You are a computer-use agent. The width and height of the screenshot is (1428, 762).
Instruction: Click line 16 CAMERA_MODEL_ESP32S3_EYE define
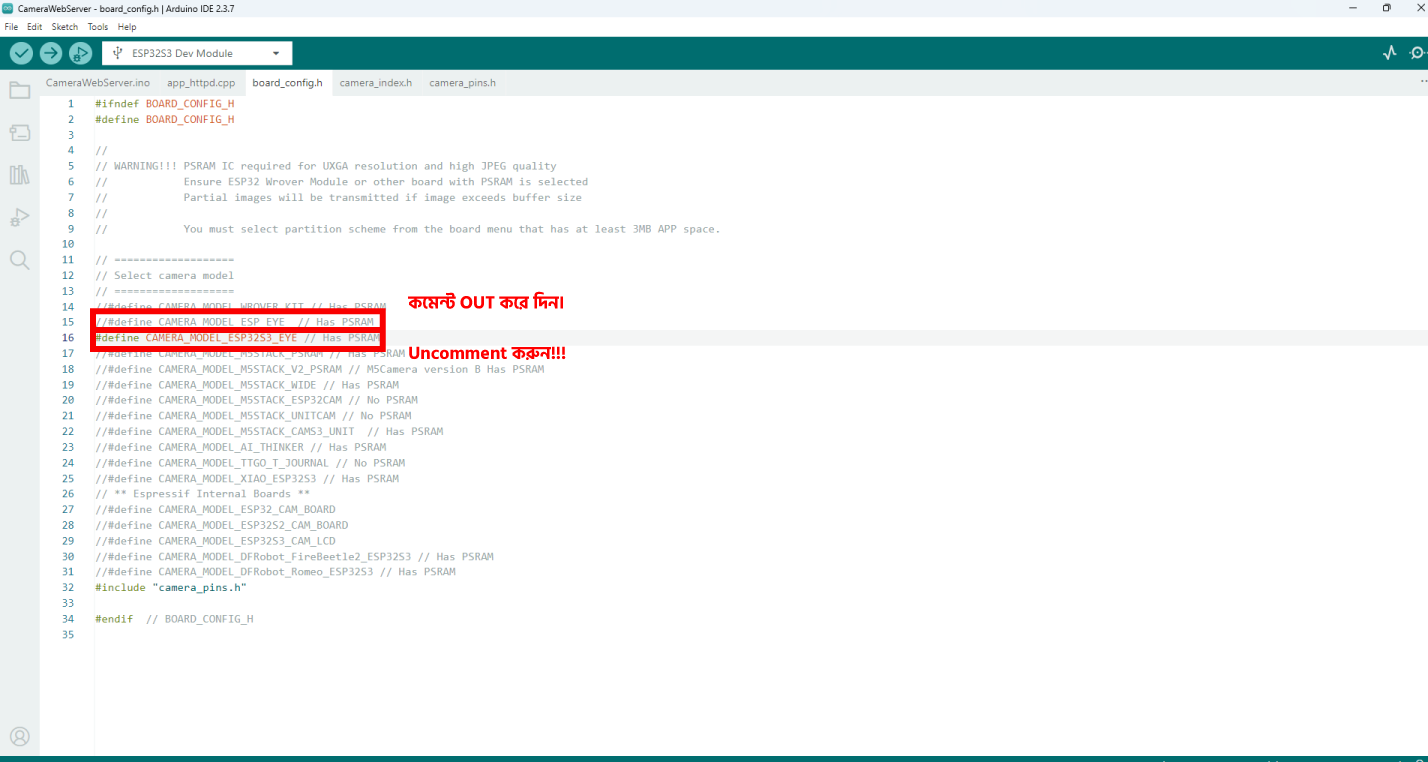pyautogui.click(x=221, y=338)
